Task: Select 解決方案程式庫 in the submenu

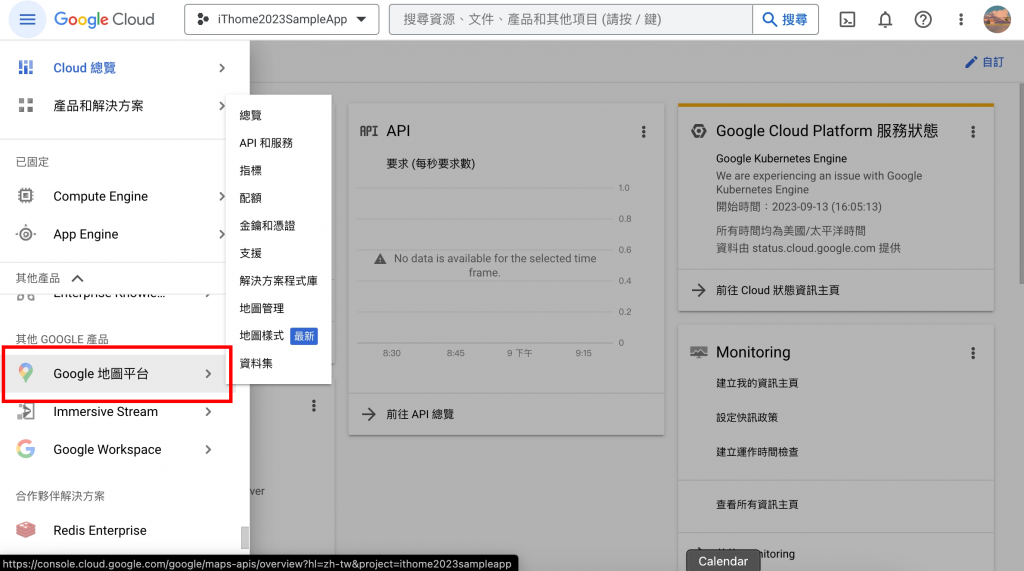Action: (x=279, y=281)
